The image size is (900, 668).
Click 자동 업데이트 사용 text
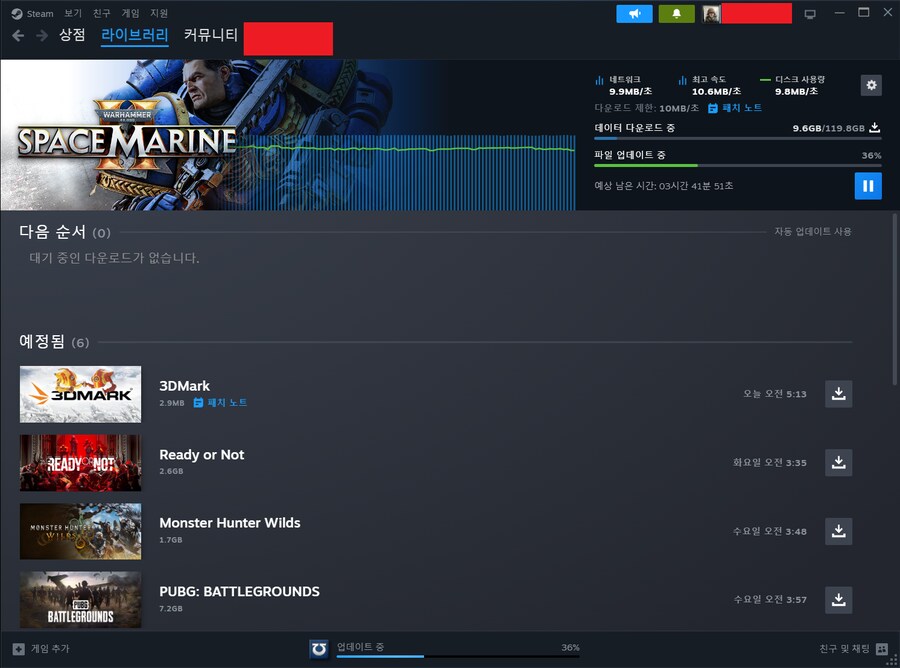coord(813,231)
